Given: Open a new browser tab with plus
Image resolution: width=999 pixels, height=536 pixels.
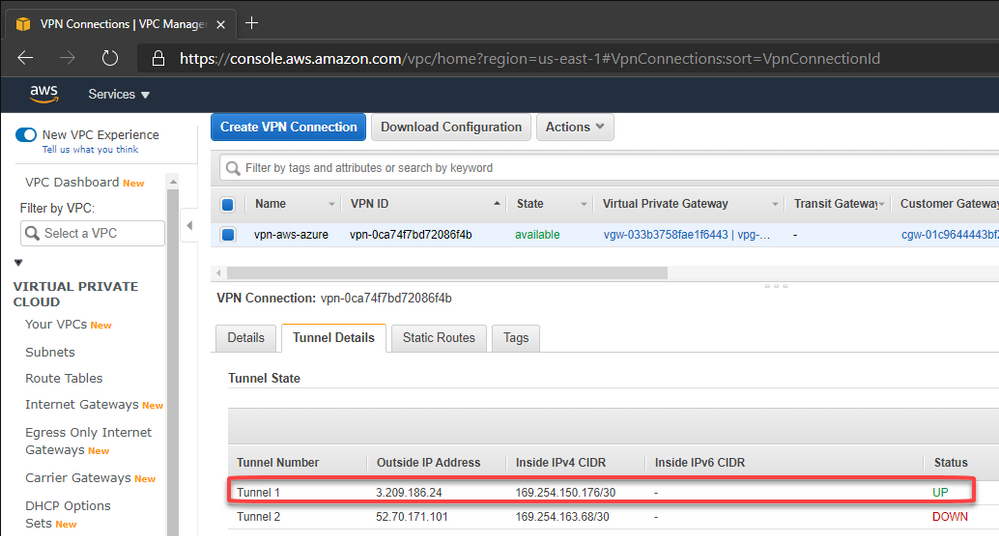Looking at the screenshot, I should pyautogui.click(x=252, y=24).
